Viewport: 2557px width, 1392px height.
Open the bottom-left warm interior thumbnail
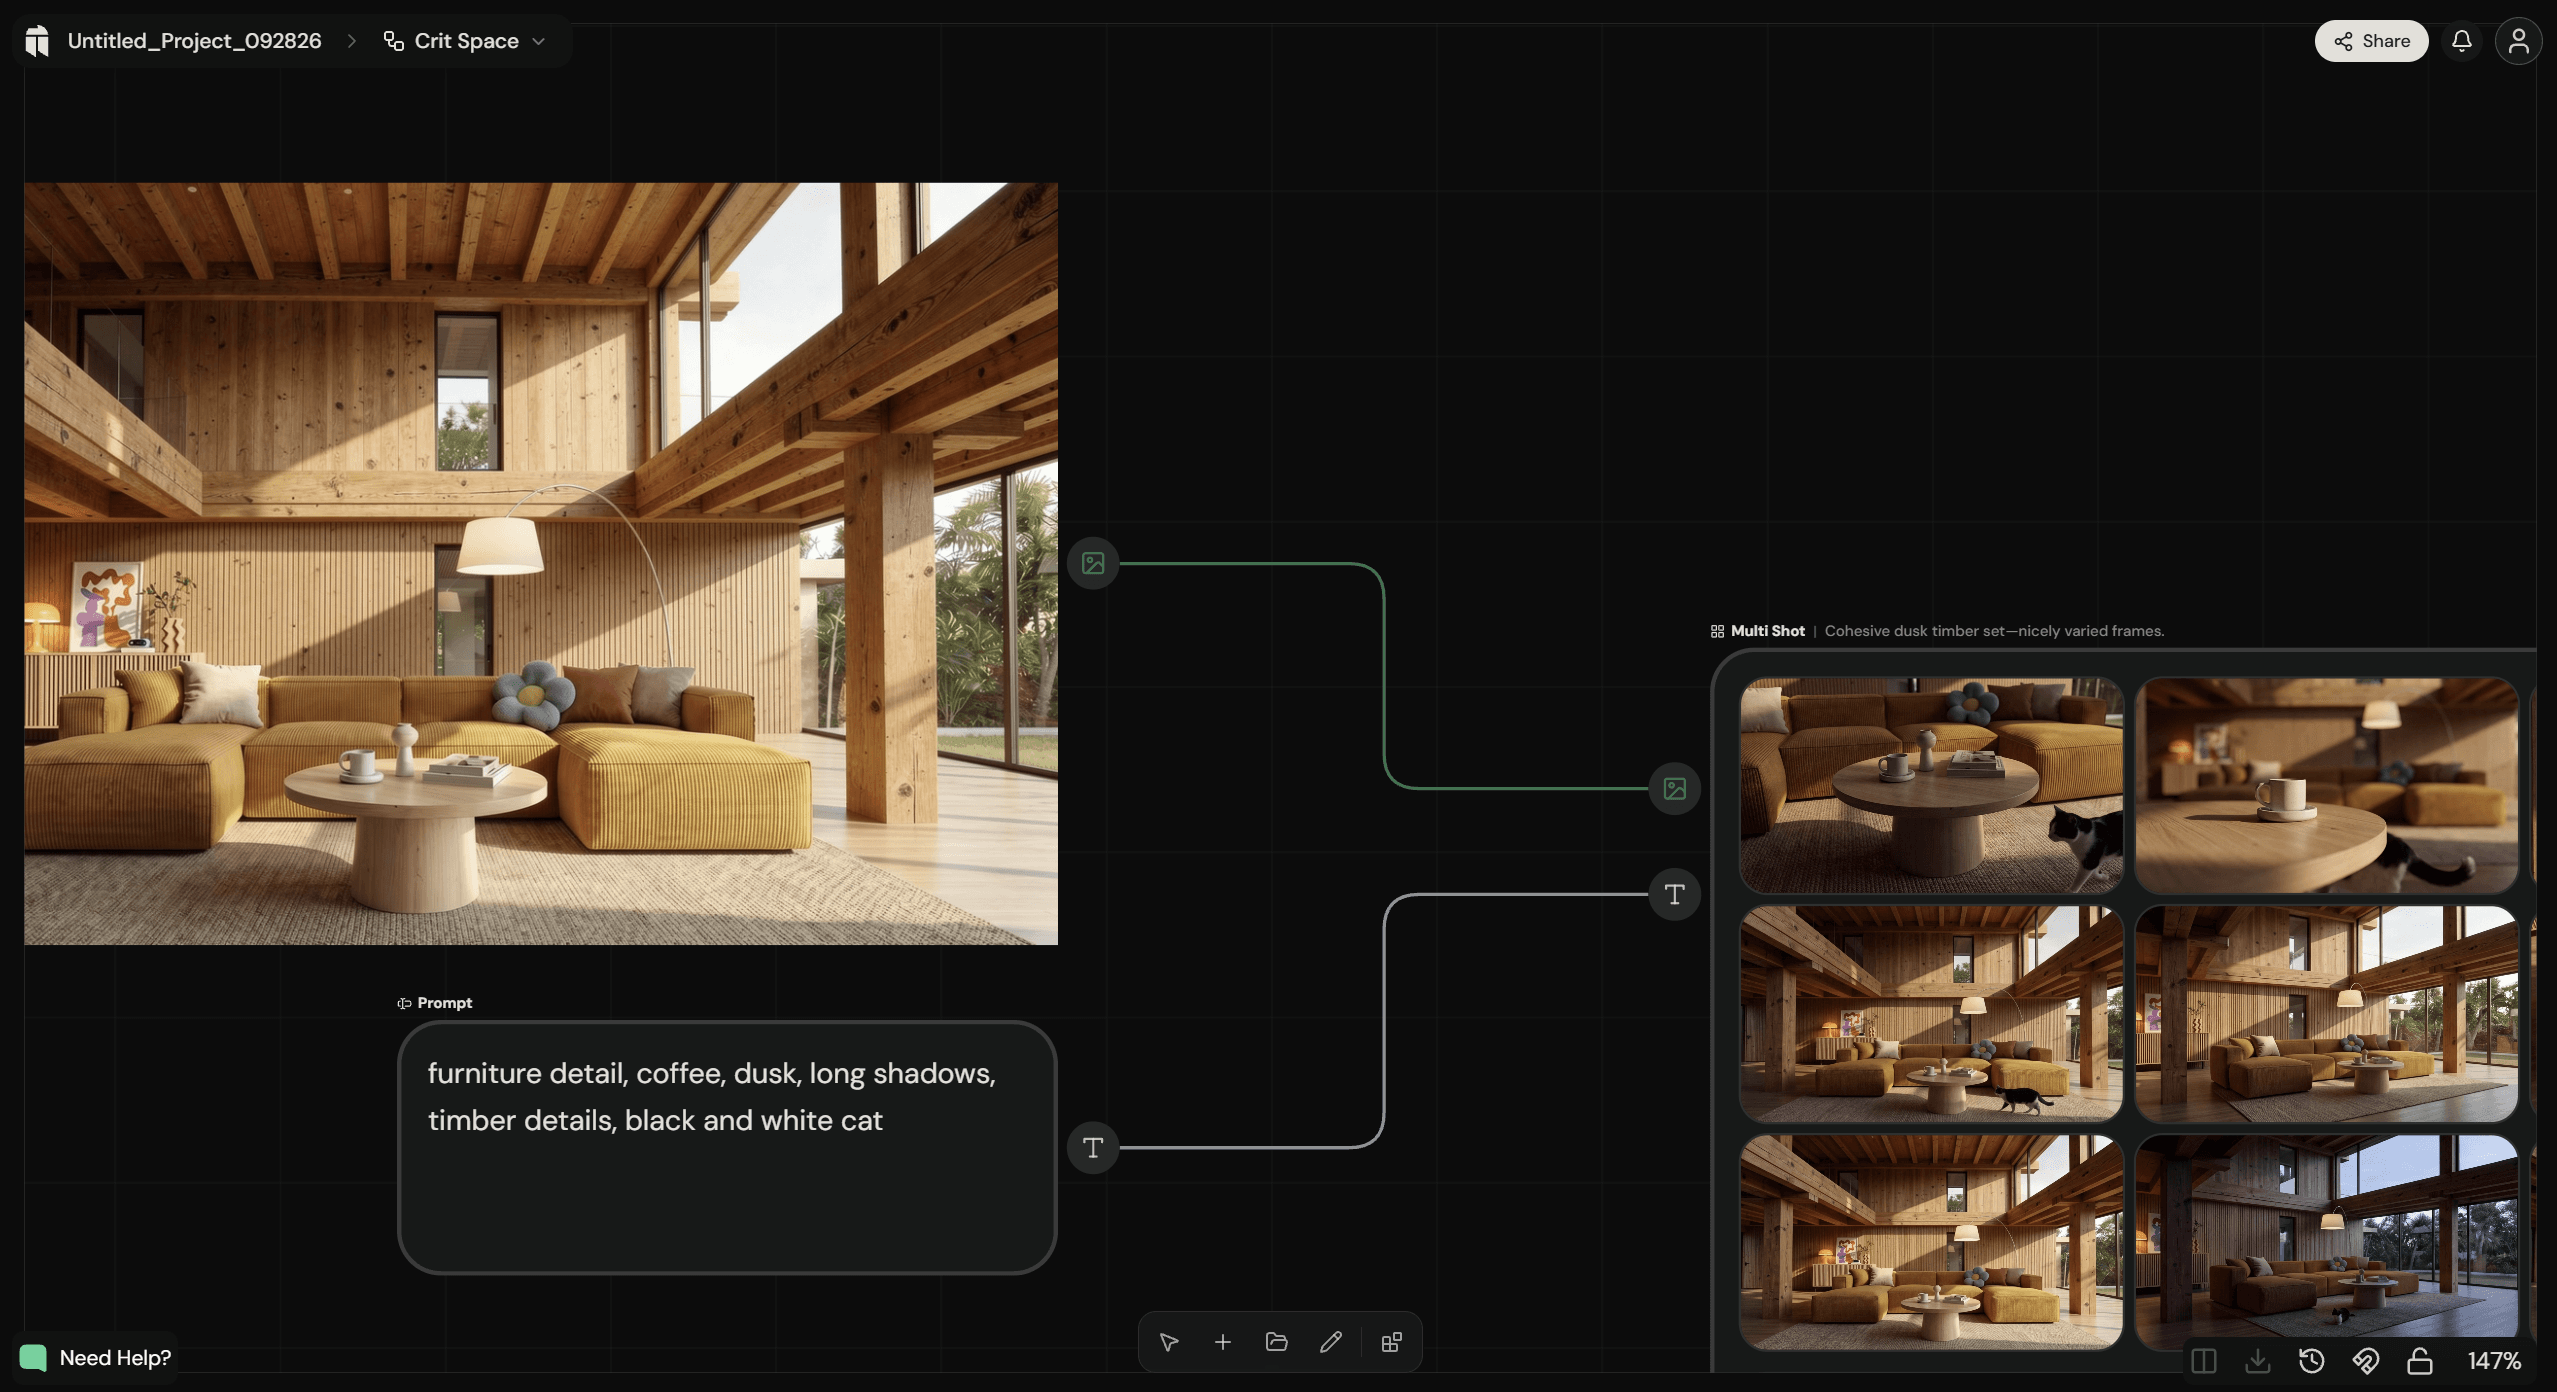click(1931, 1242)
